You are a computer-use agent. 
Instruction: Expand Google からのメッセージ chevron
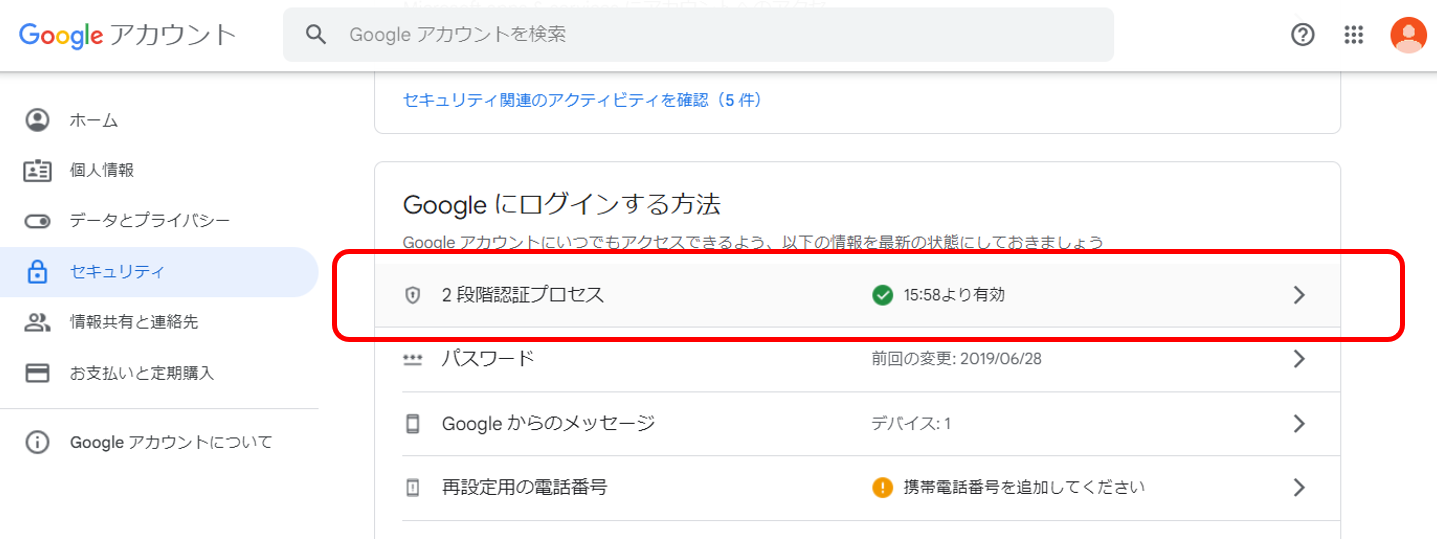pyautogui.click(x=1299, y=424)
